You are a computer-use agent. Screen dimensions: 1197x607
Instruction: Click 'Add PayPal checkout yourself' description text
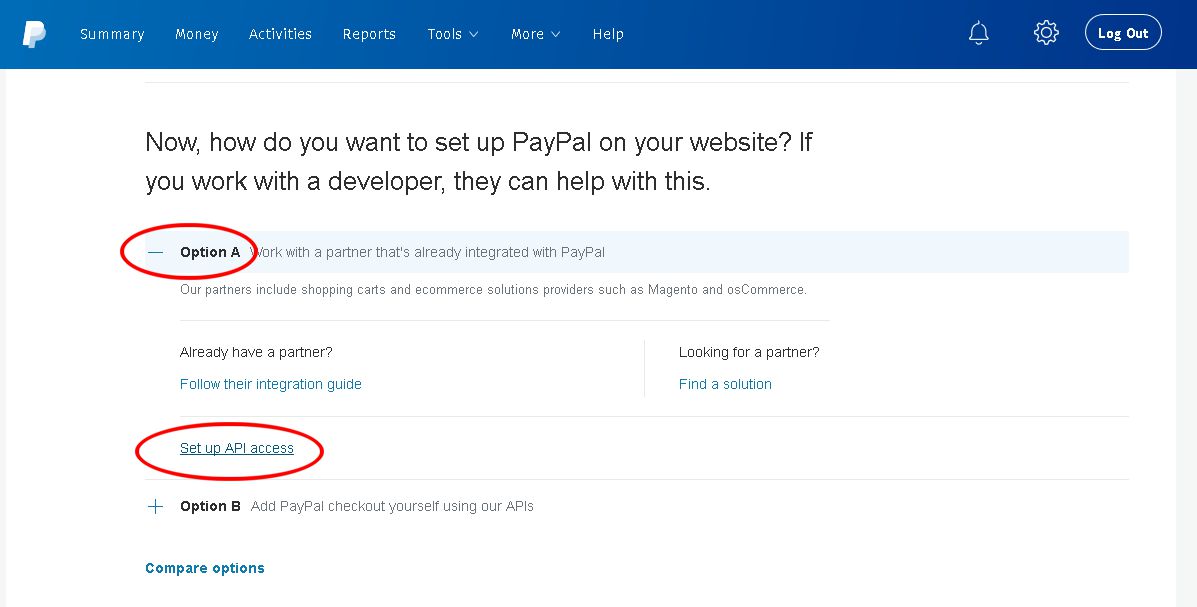point(392,506)
